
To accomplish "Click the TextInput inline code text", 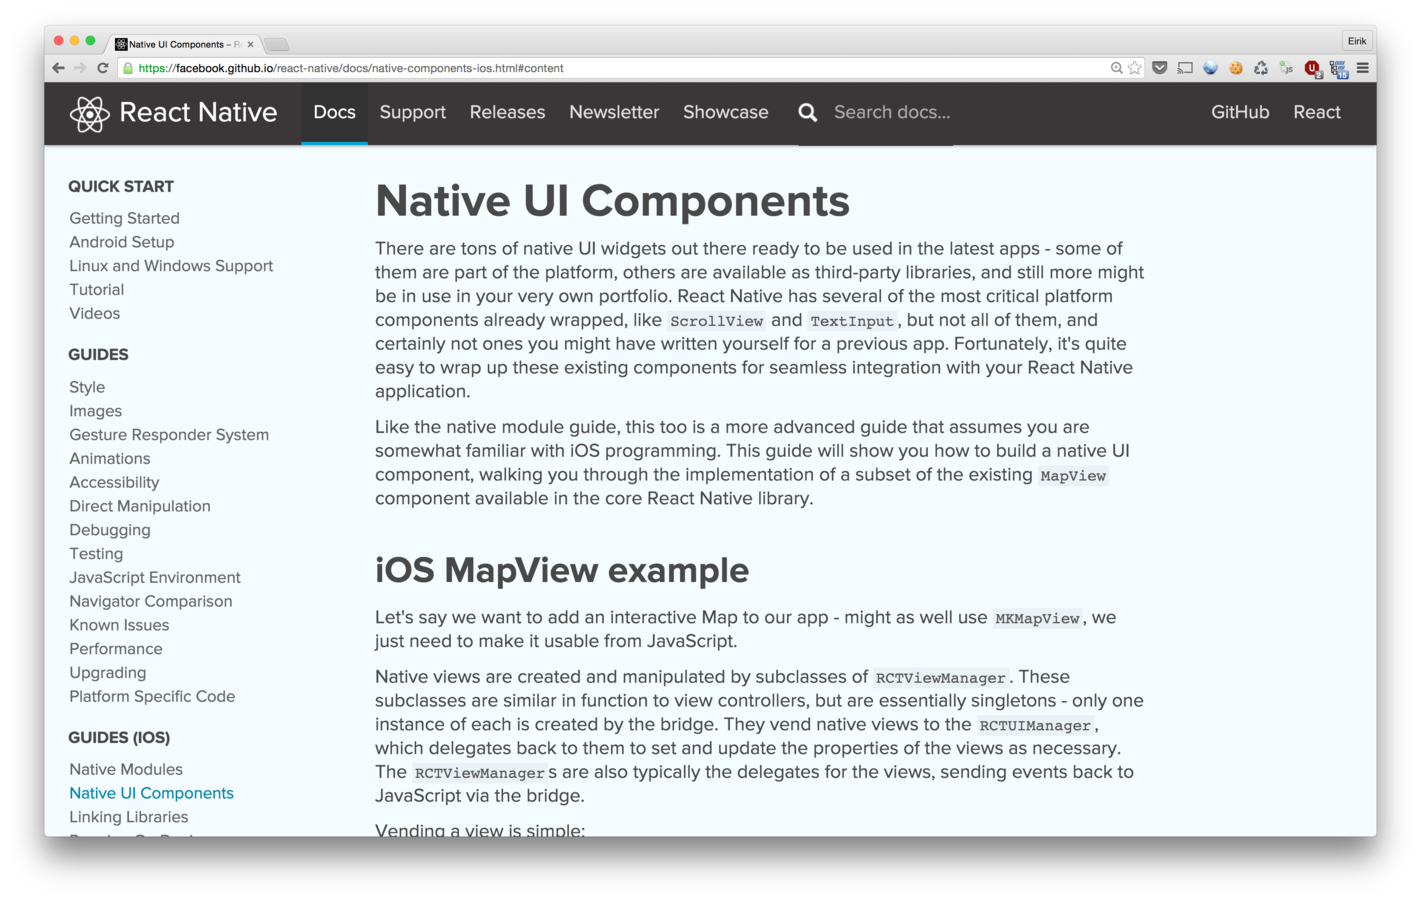I will tap(852, 321).
